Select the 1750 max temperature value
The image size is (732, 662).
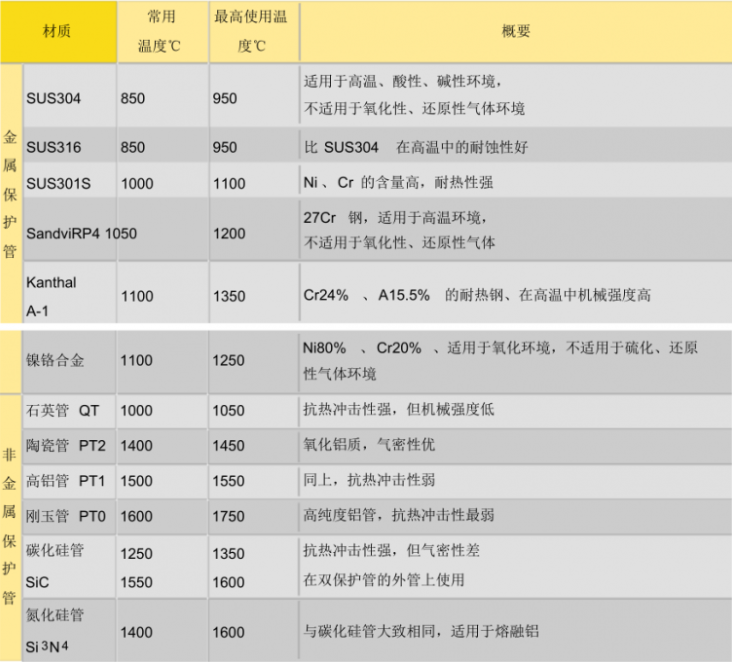(x=228, y=516)
